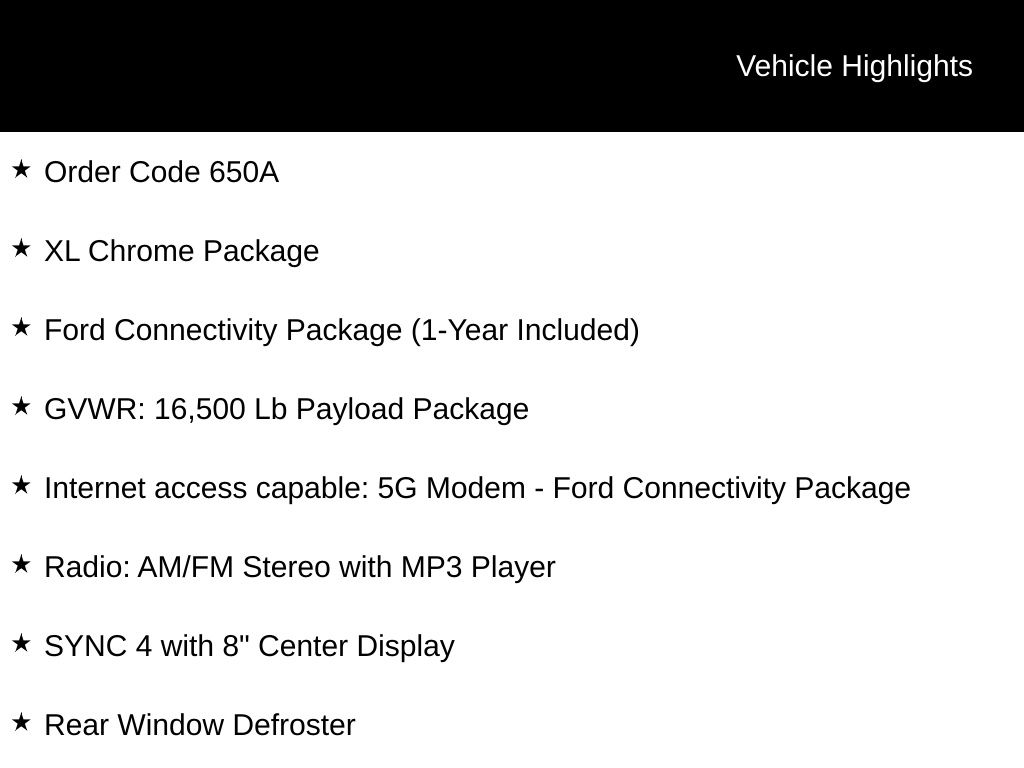Click Ford Connectivity Package (1-Year Included)
This screenshot has height=768, width=1024.
tap(342, 330)
